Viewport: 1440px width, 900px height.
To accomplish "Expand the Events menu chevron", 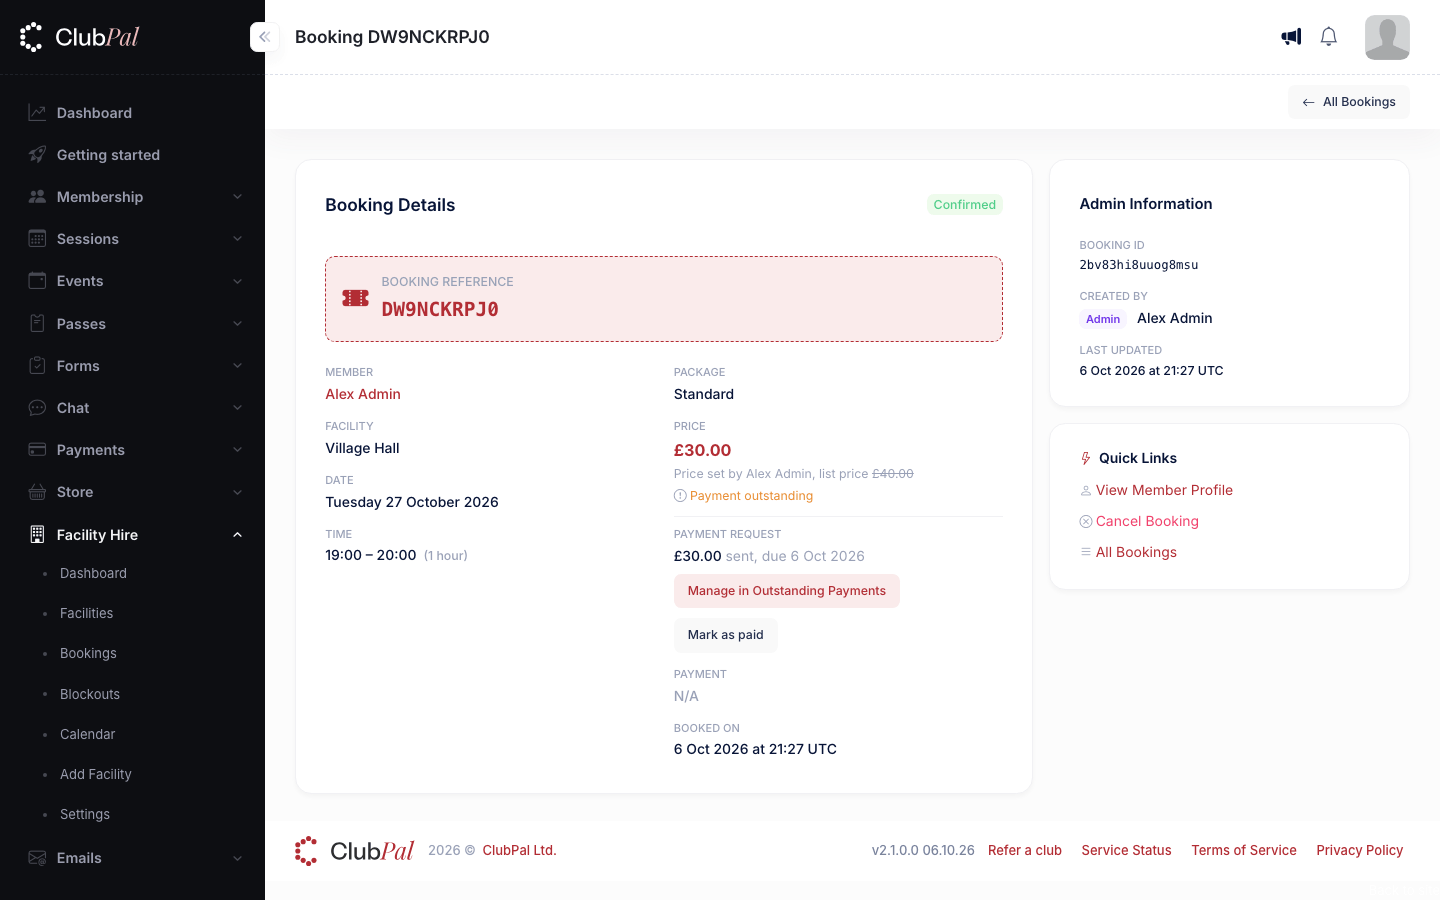I will pos(238,281).
